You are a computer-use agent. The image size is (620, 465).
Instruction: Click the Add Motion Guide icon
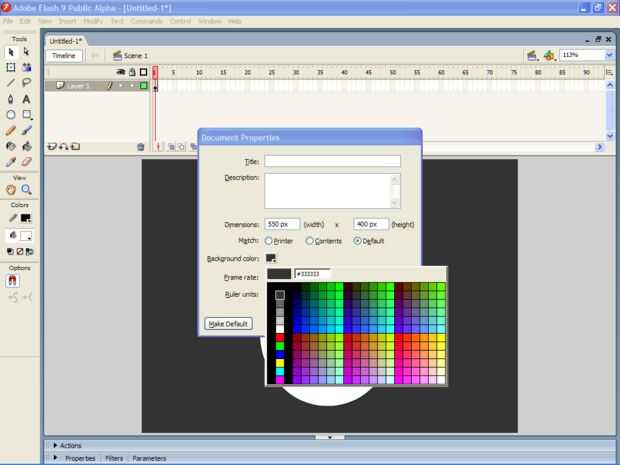(63, 147)
